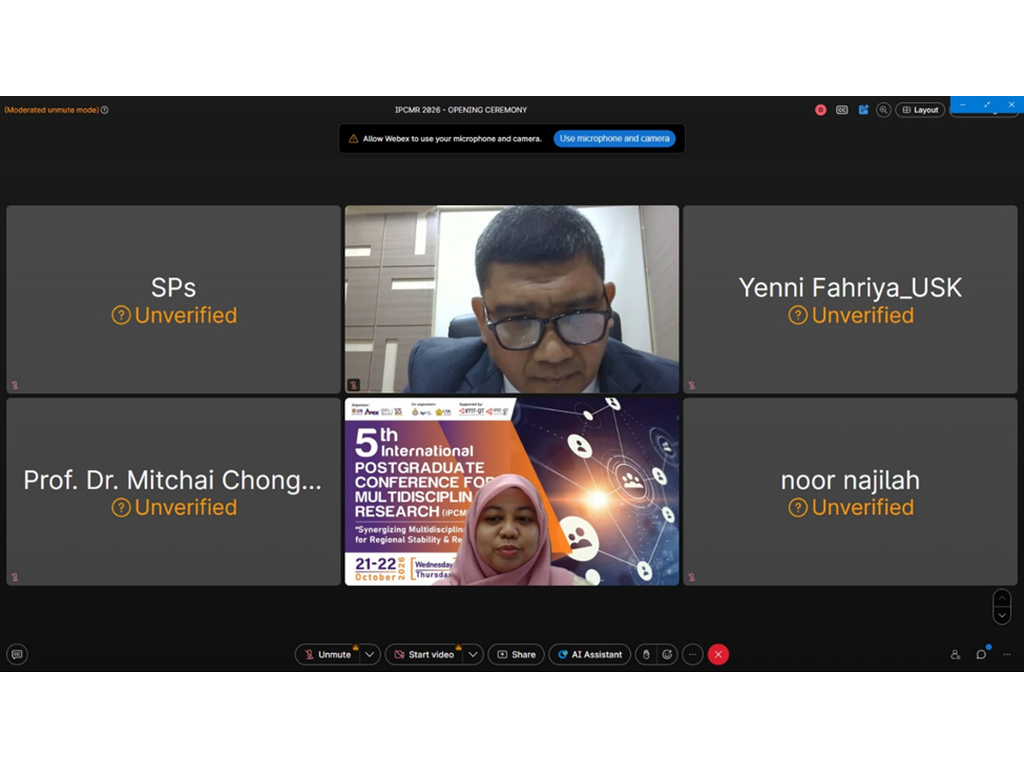
Task: Click the muted mic icon on noor najilah tile
Action: pyautogui.click(x=692, y=577)
